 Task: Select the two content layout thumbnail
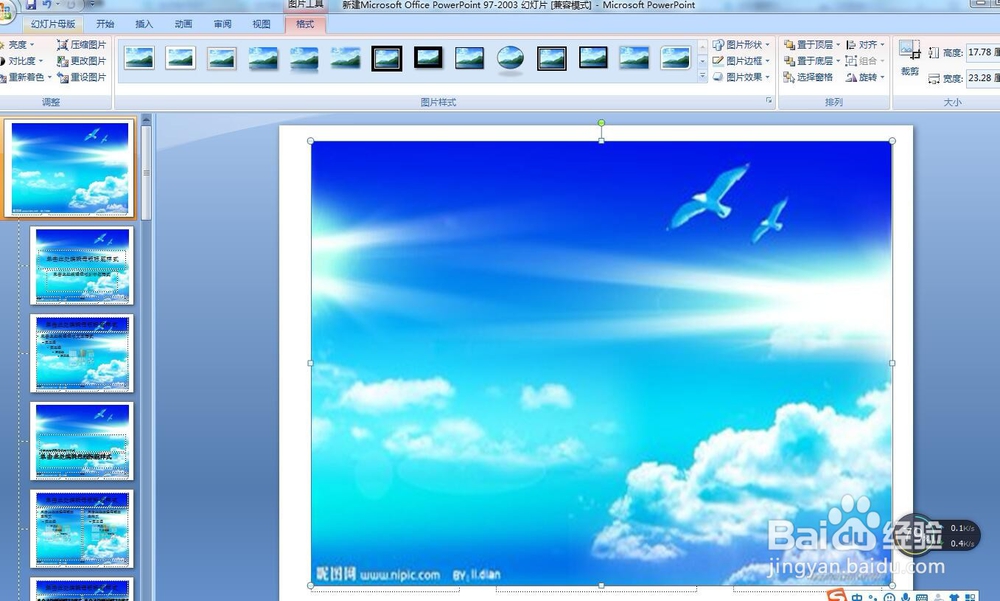(x=82, y=529)
